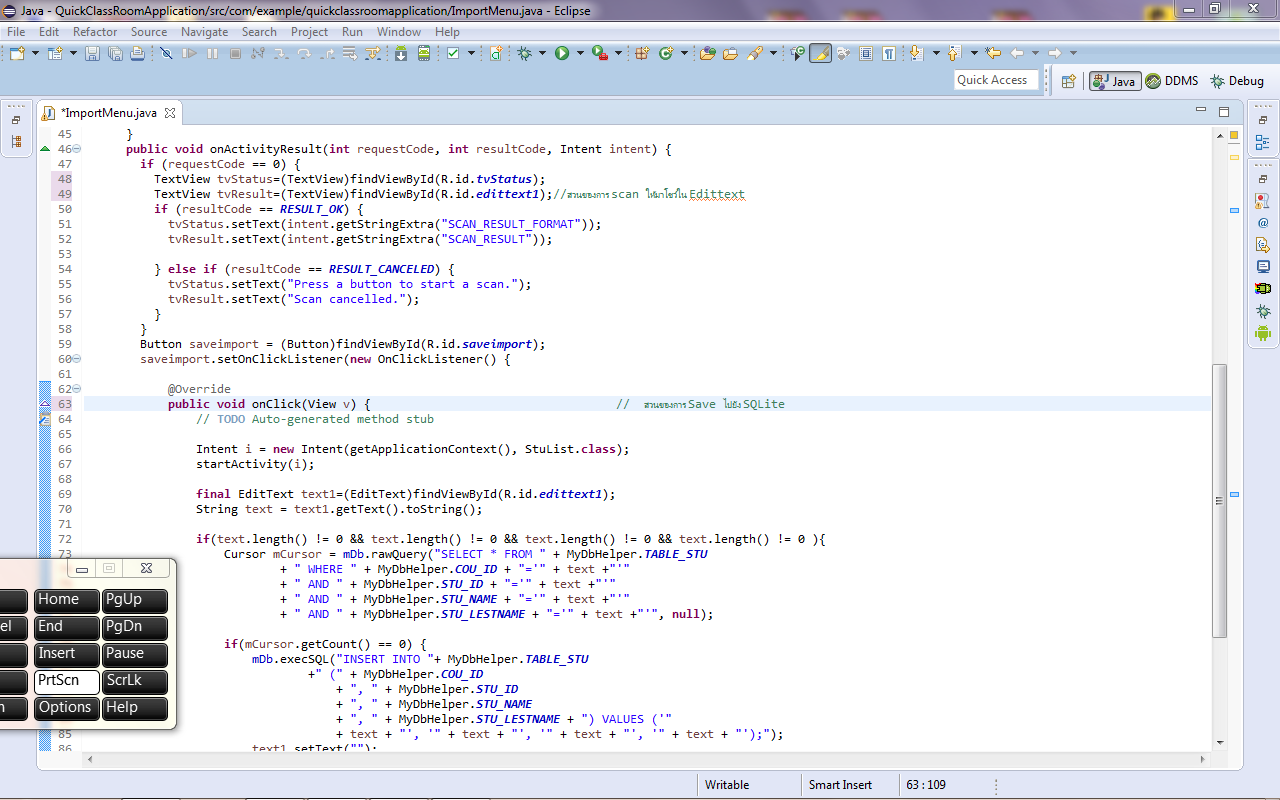1280x800 pixels.
Task: Toggle Mark Occurrences highlighter button
Action: 820,53
